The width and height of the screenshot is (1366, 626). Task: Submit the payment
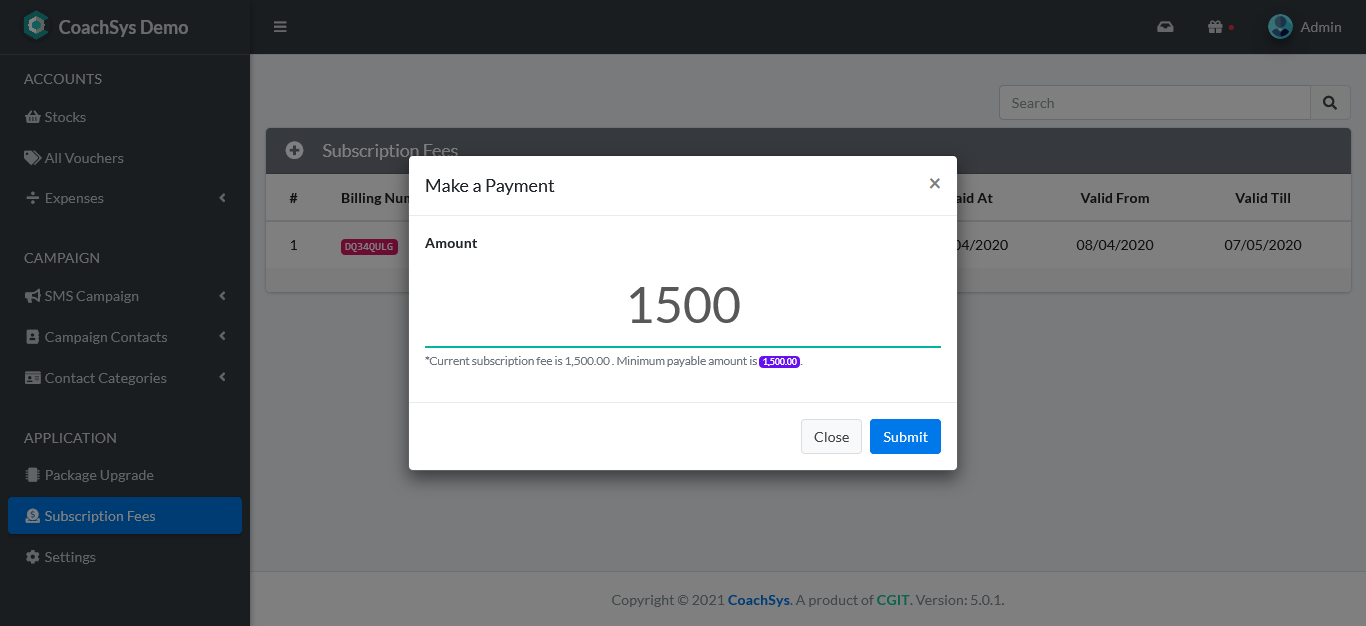(905, 437)
